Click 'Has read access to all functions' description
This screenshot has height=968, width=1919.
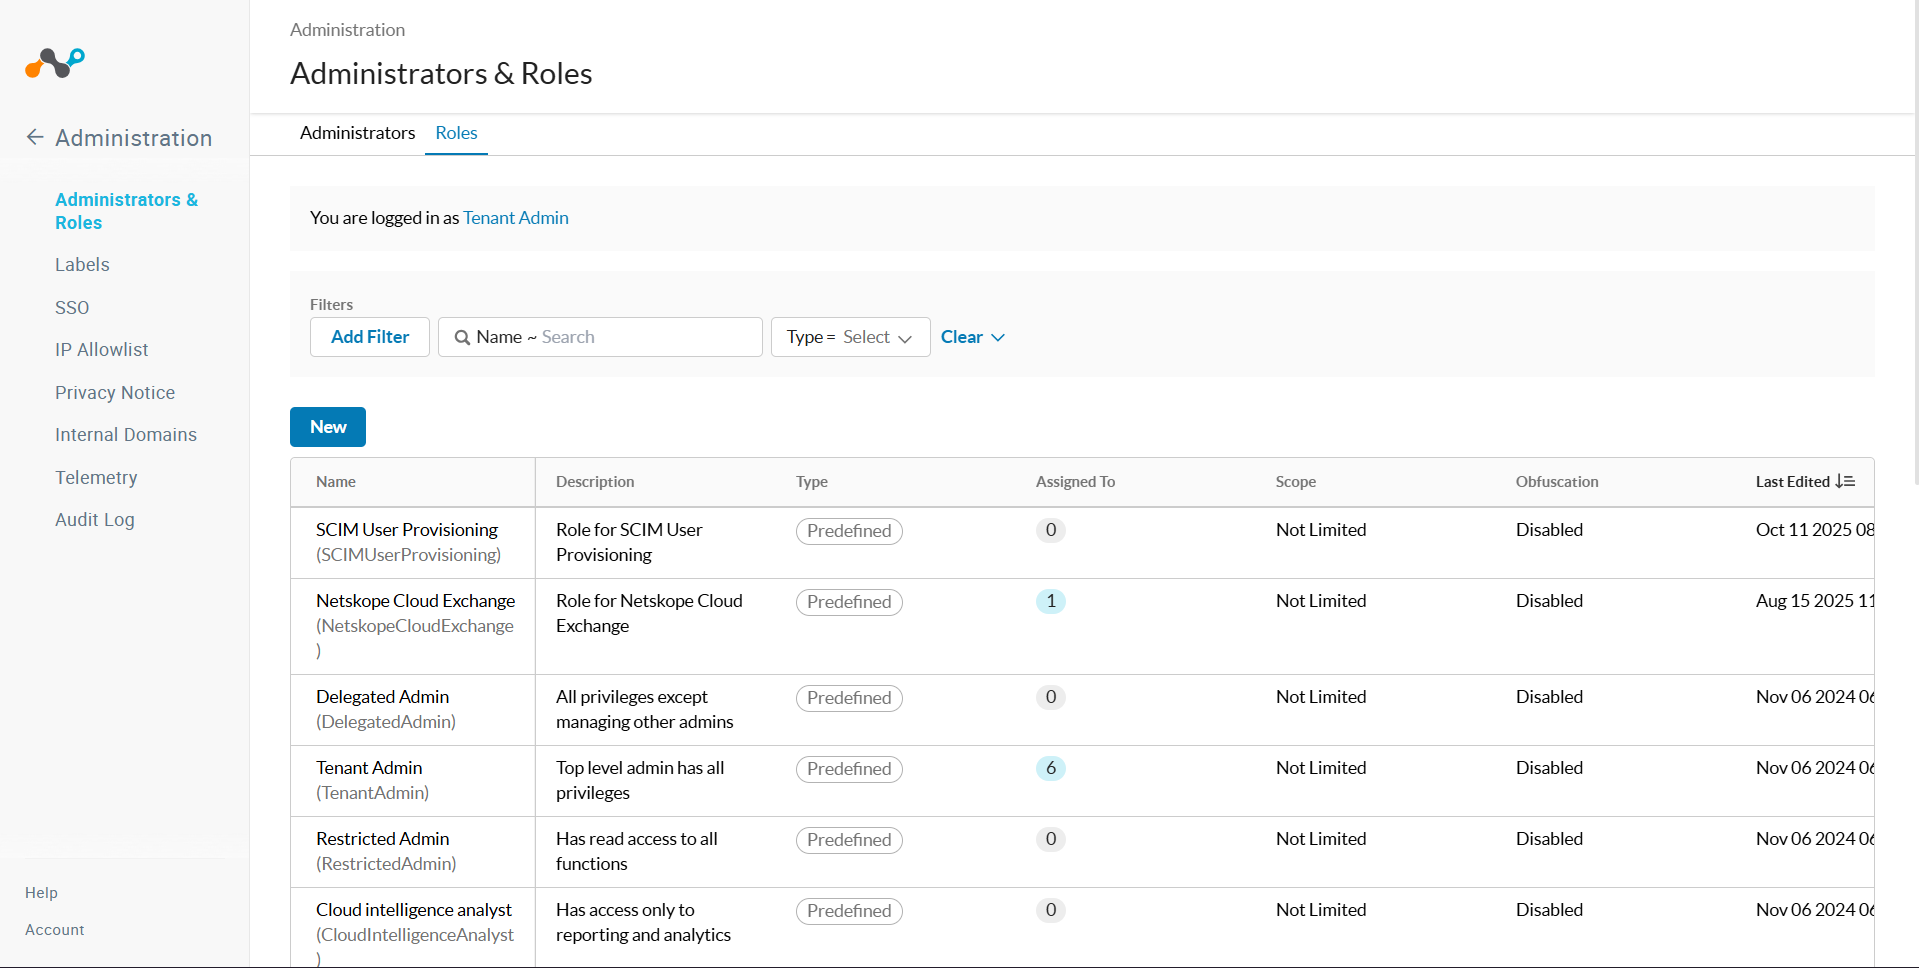(x=637, y=851)
